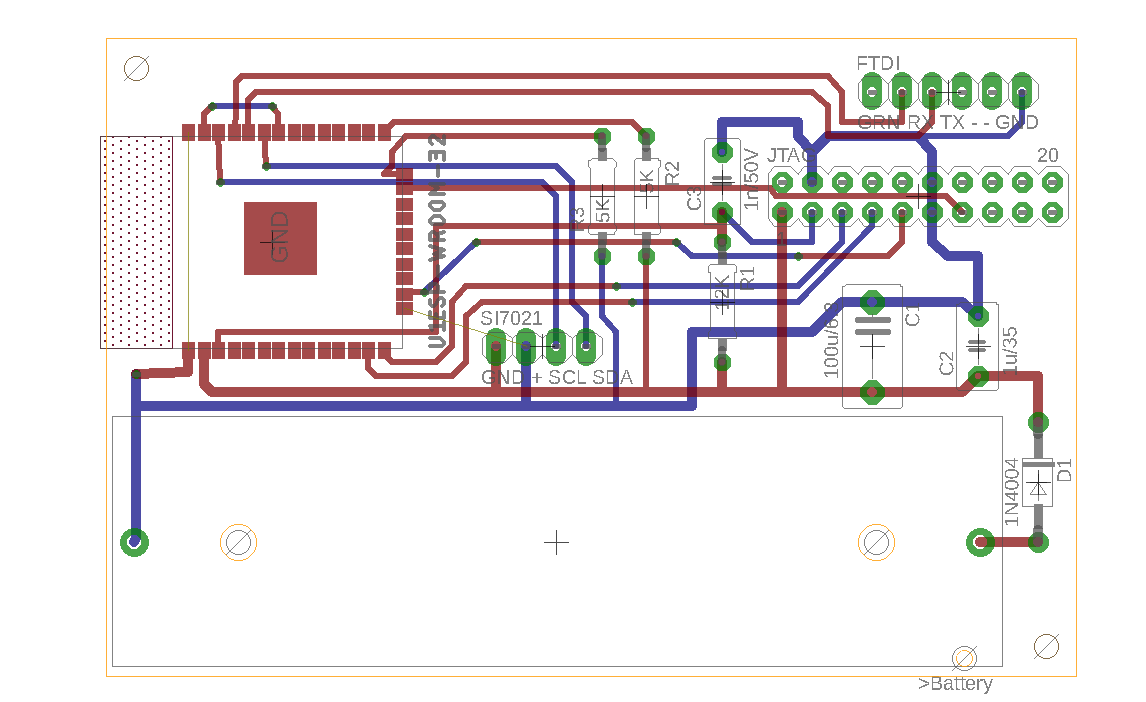Click the >Battery label text
Image resolution: width=1146 pixels, height=702 pixels.
tap(955, 684)
